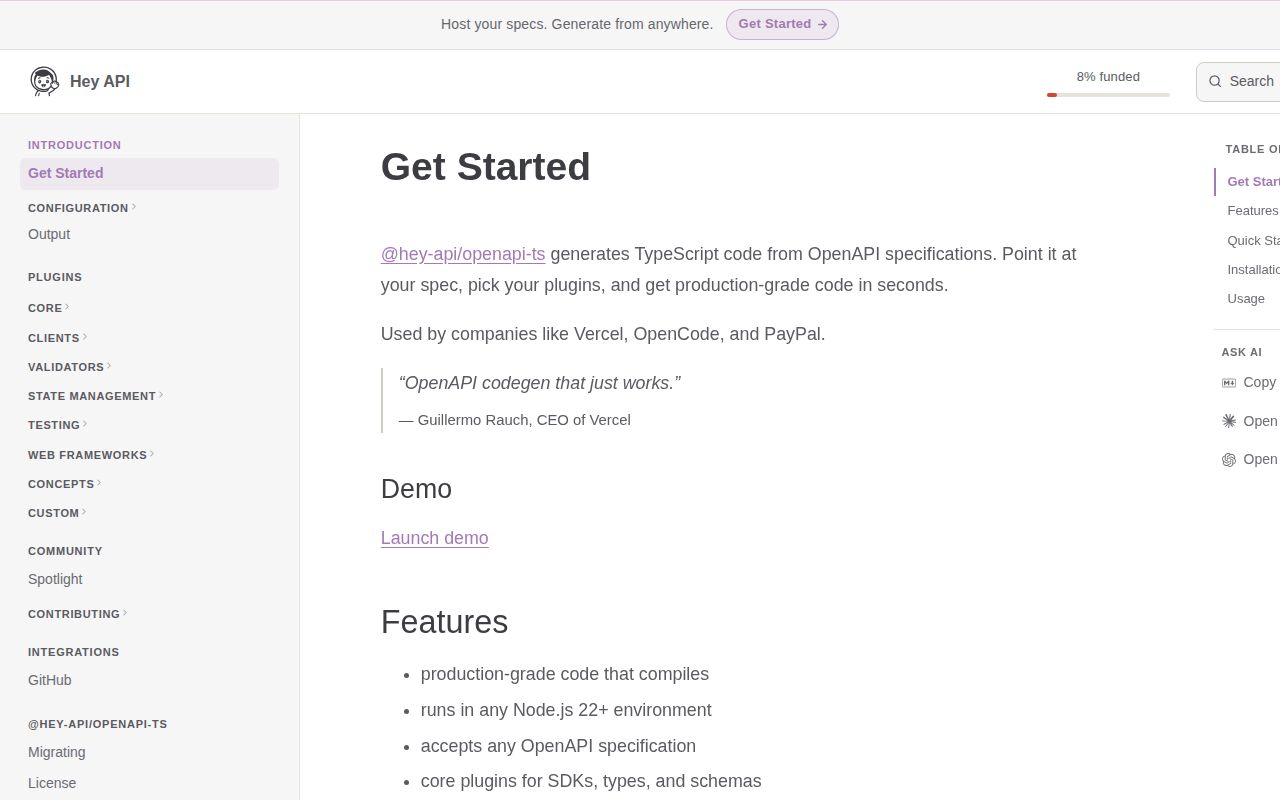Expand the Contributing section
This screenshot has height=800, width=1280.
77,614
